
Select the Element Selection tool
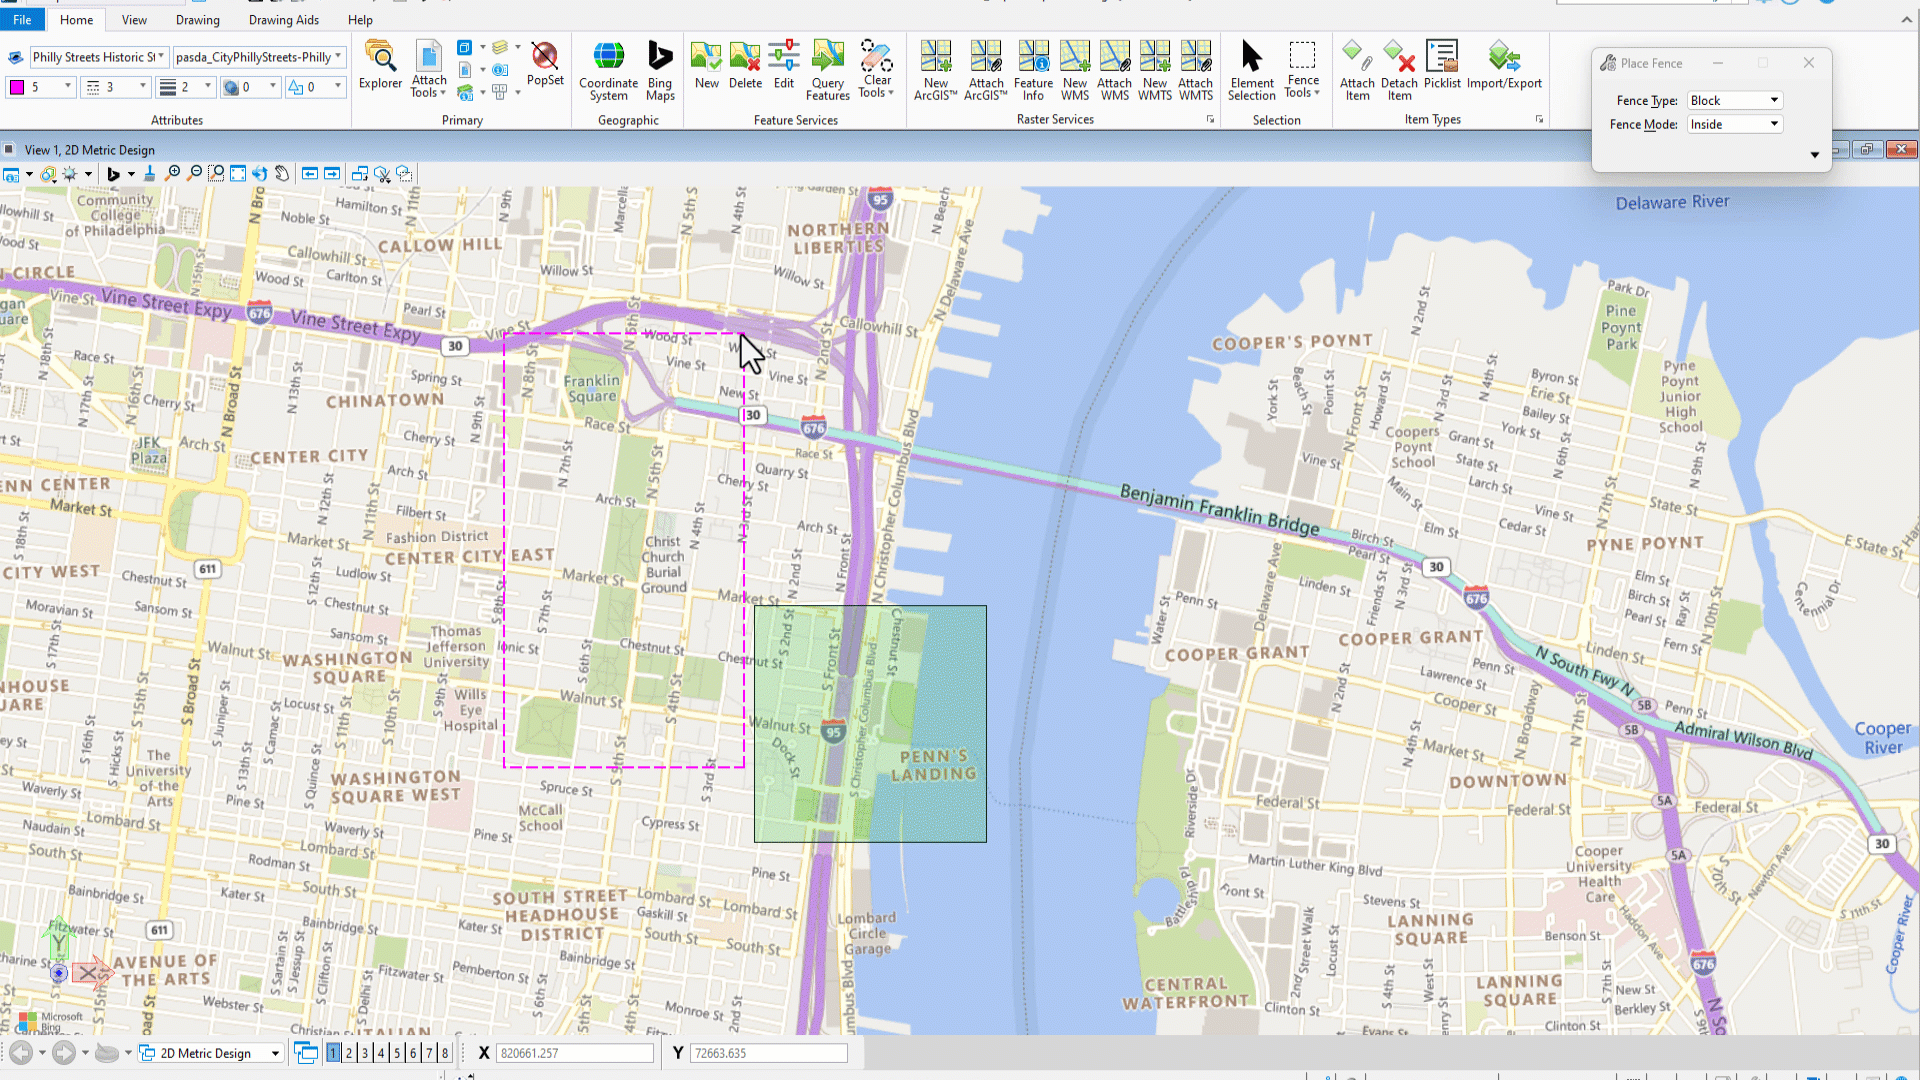click(1252, 71)
